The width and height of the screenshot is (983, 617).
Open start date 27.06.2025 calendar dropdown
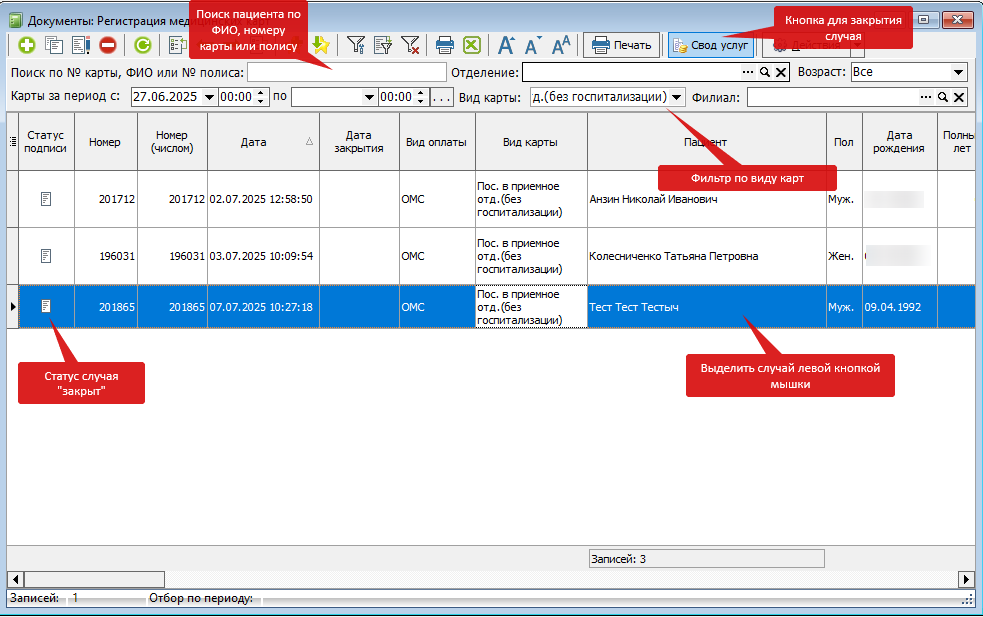tap(209, 97)
